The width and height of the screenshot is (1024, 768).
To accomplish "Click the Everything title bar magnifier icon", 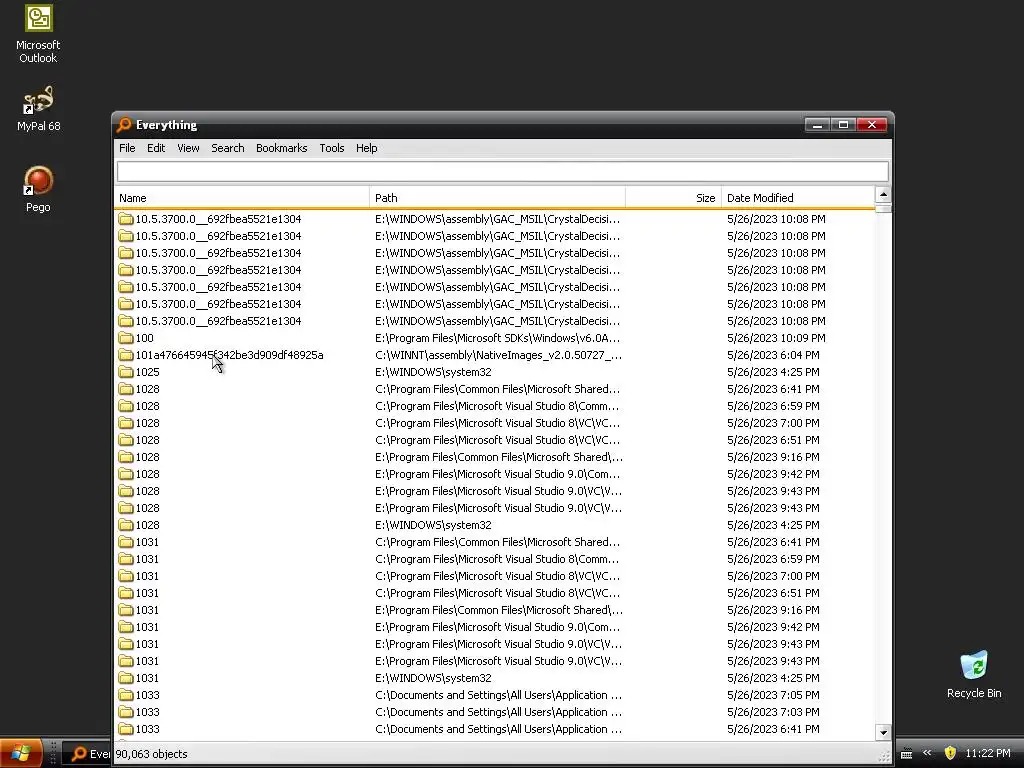I will [124, 125].
